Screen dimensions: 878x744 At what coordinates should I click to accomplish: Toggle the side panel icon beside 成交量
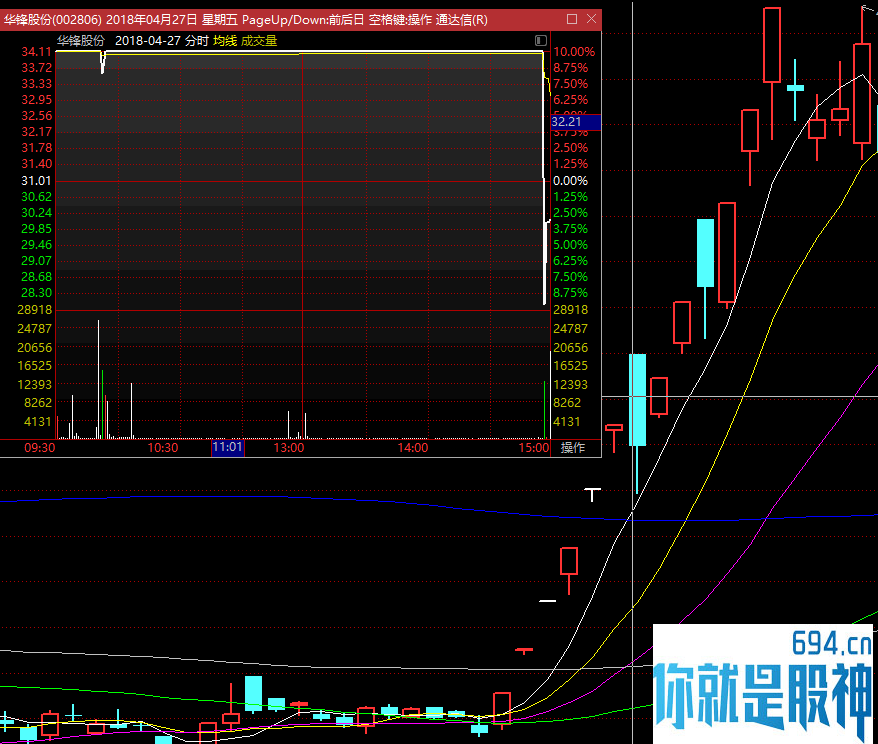click(540, 40)
